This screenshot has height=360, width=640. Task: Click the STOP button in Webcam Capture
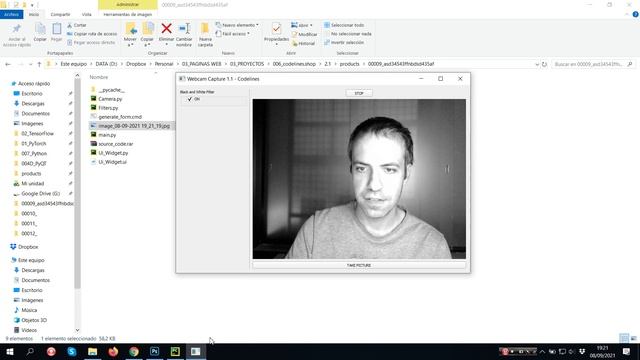(x=359, y=93)
